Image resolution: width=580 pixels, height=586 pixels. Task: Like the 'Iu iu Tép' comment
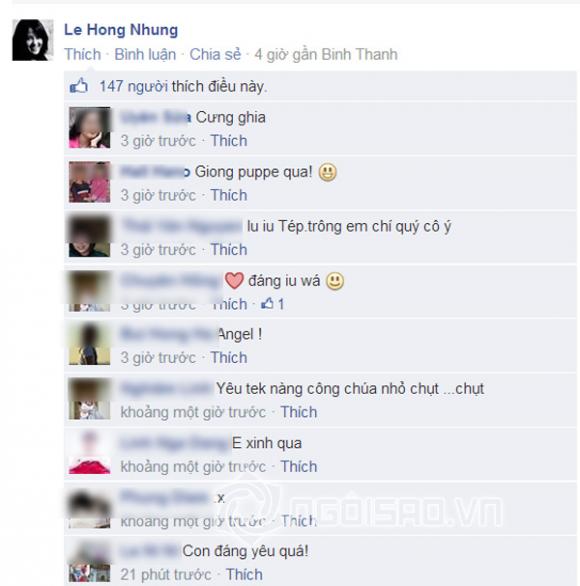click(x=229, y=250)
